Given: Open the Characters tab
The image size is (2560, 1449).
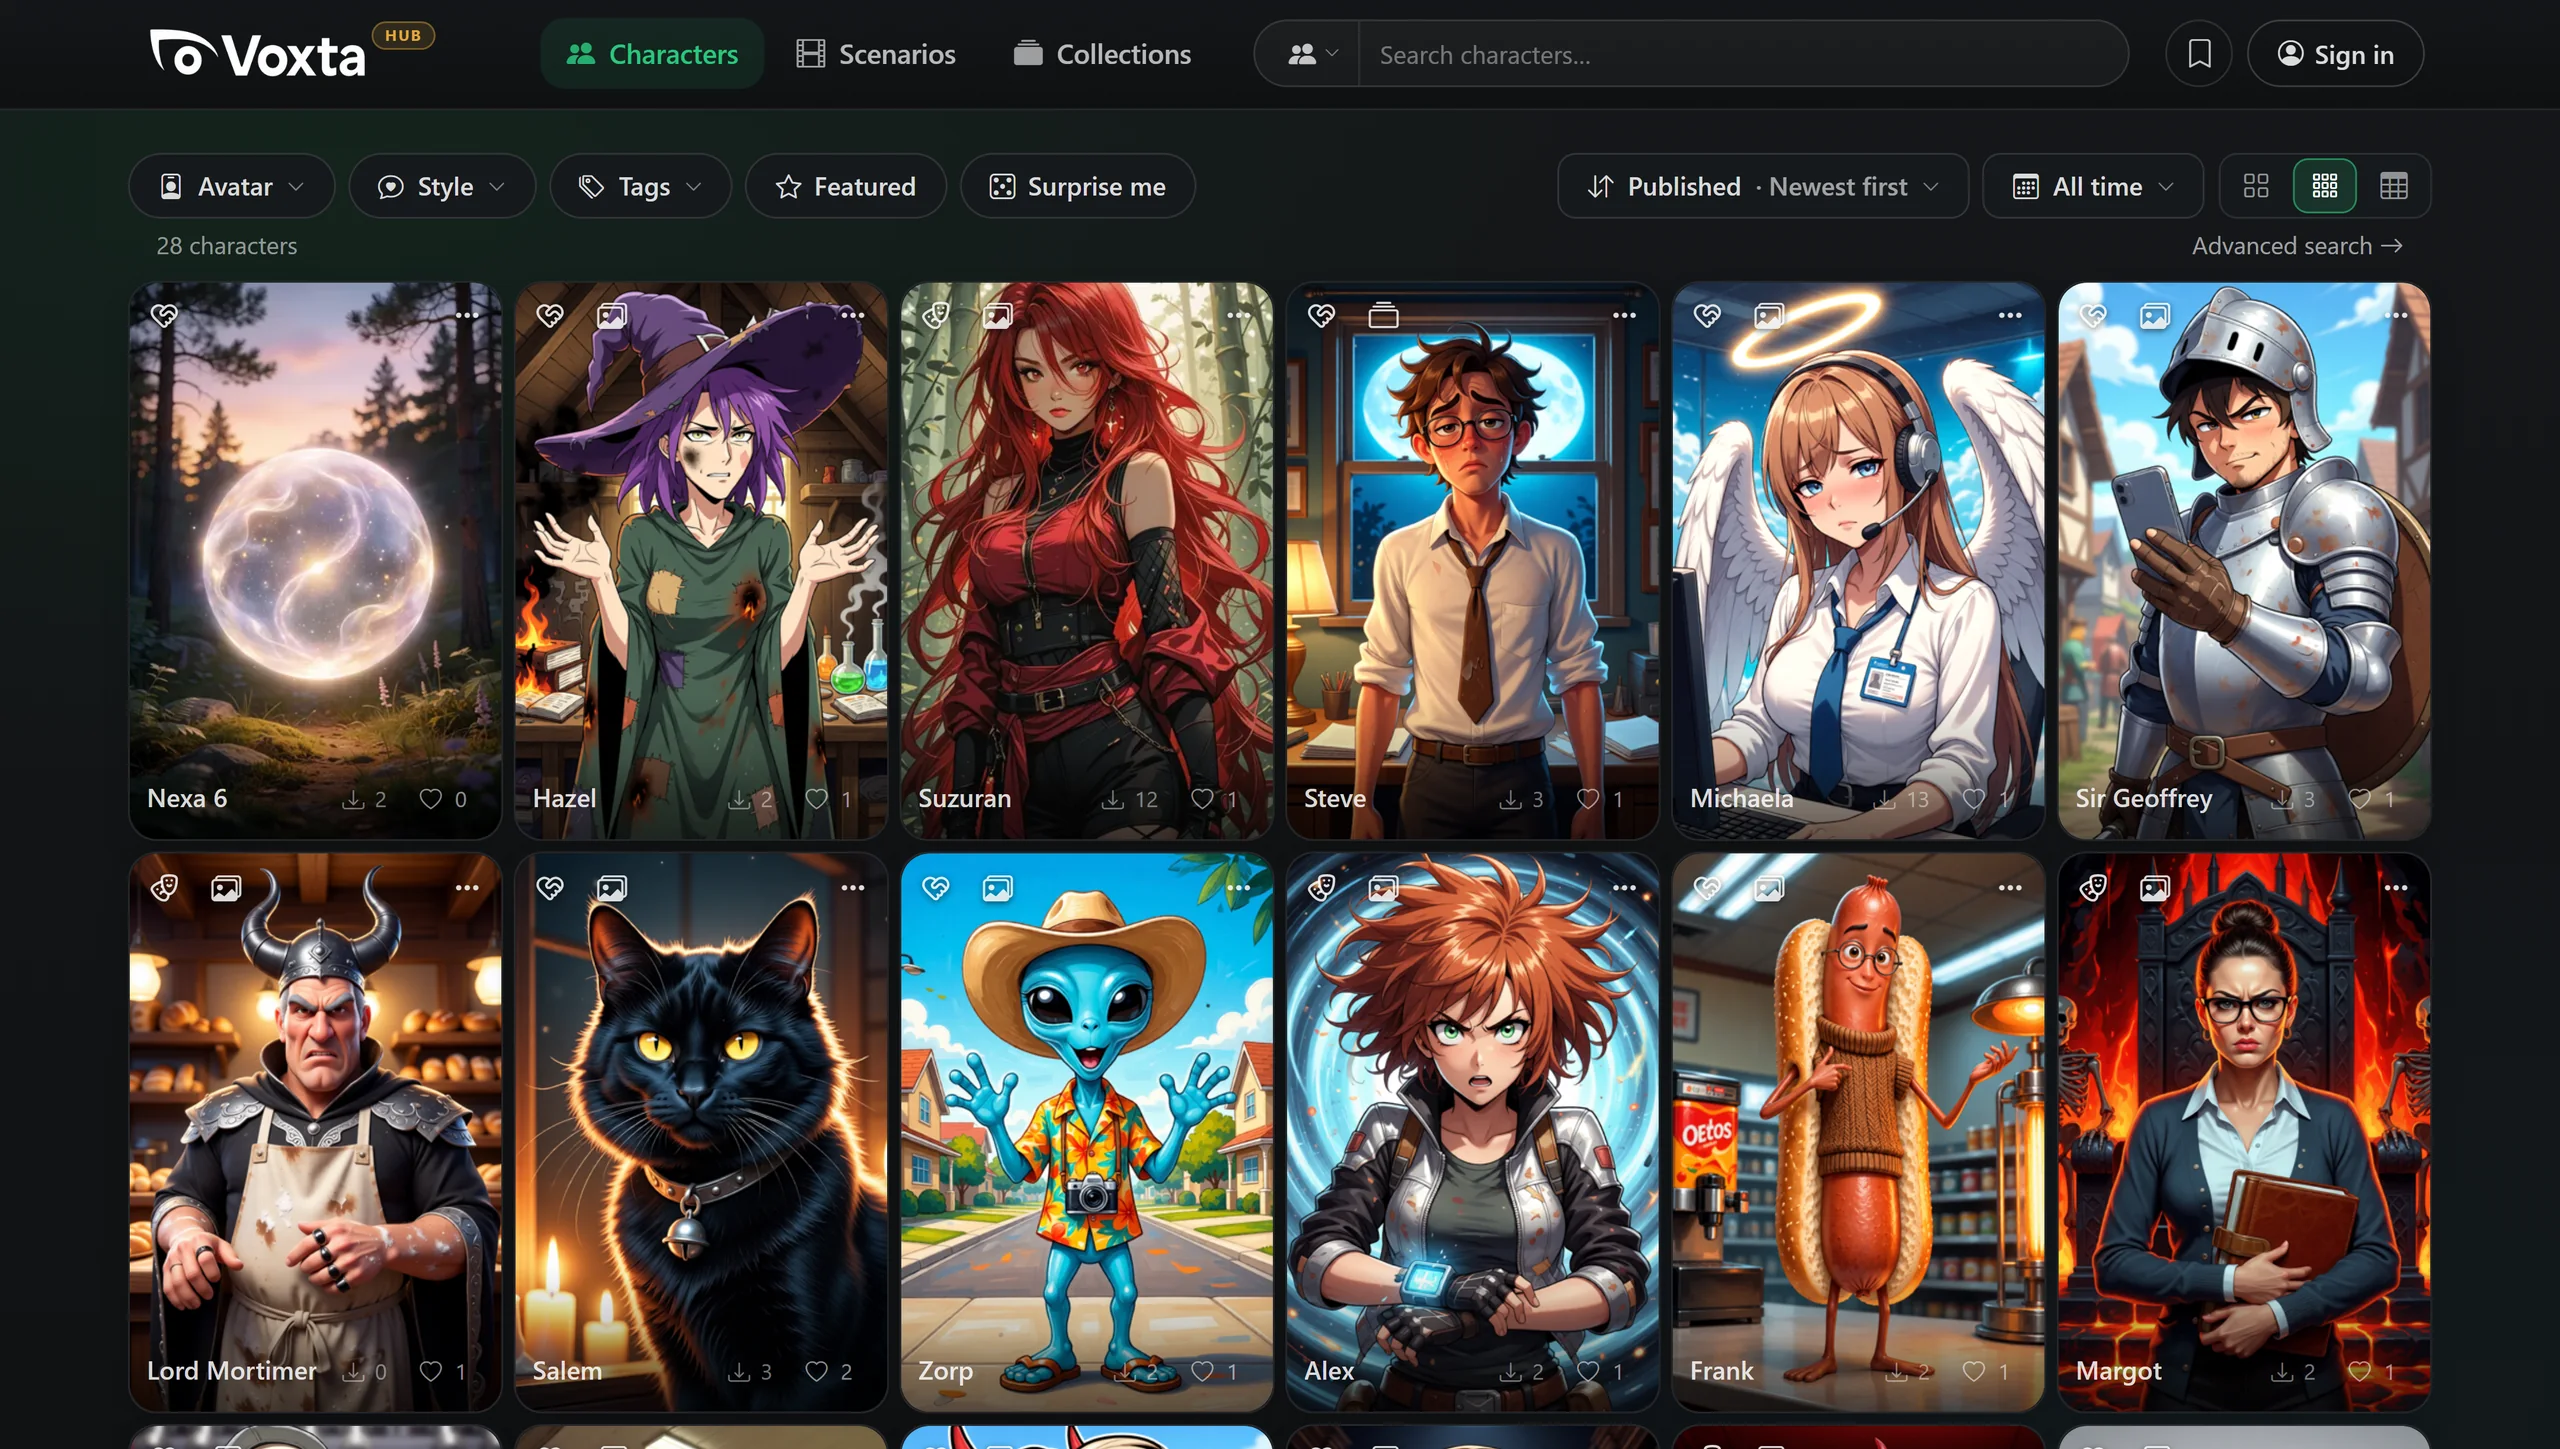Looking at the screenshot, I should click(x=652, y=54).
